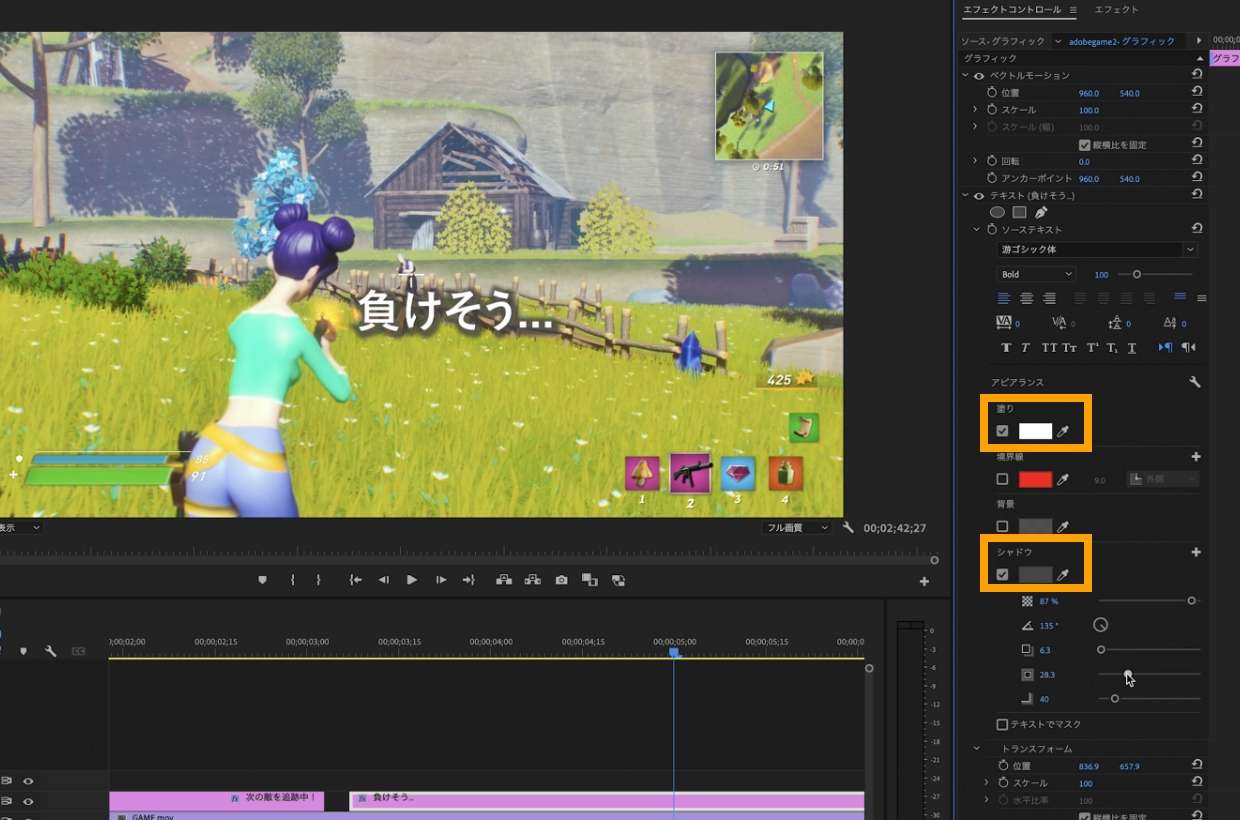Add marker in program monitor

pos(262,580)
